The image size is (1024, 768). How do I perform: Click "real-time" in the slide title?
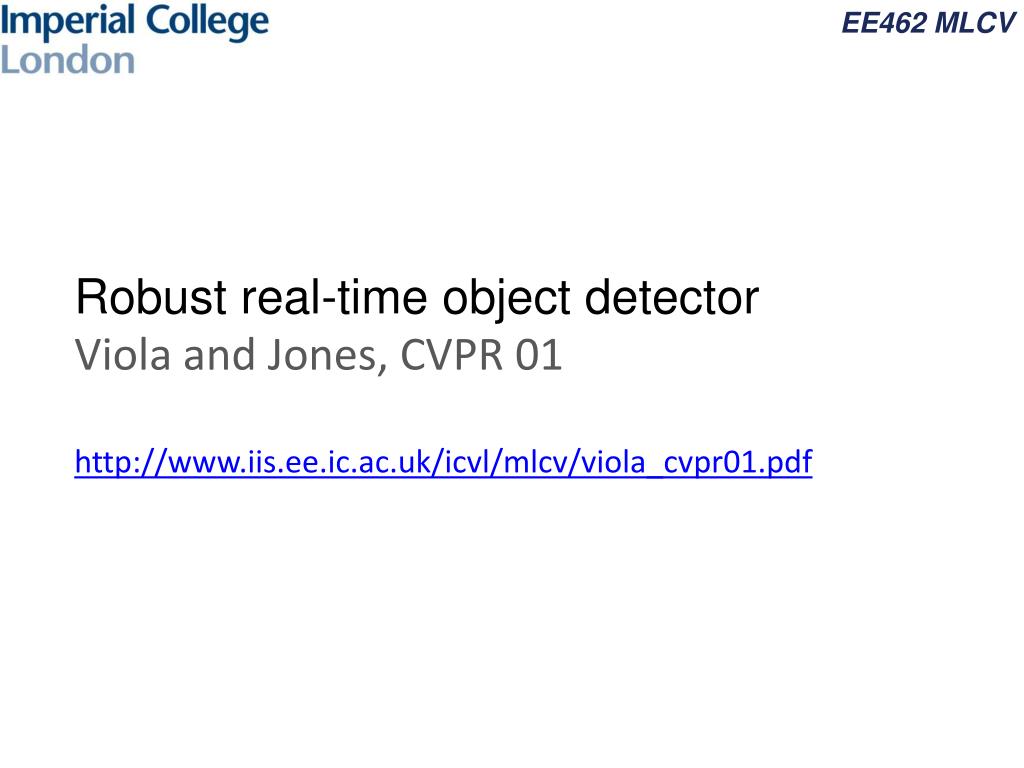click(x=334, y=297)
